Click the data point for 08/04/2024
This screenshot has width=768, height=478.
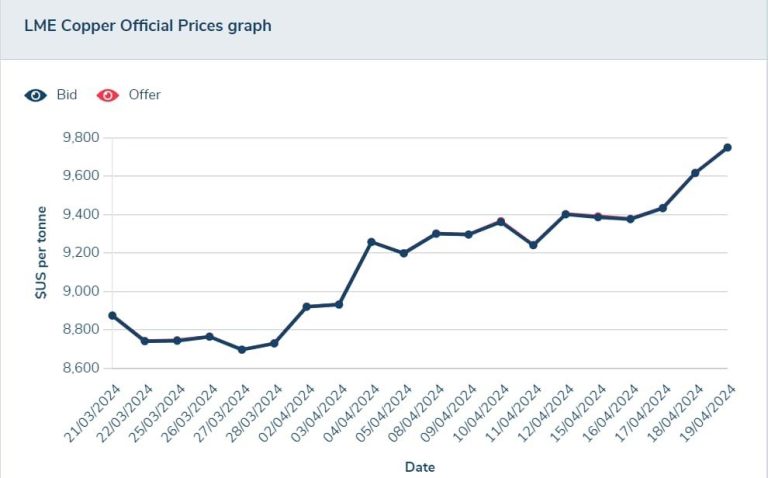[x=436, y=233]
